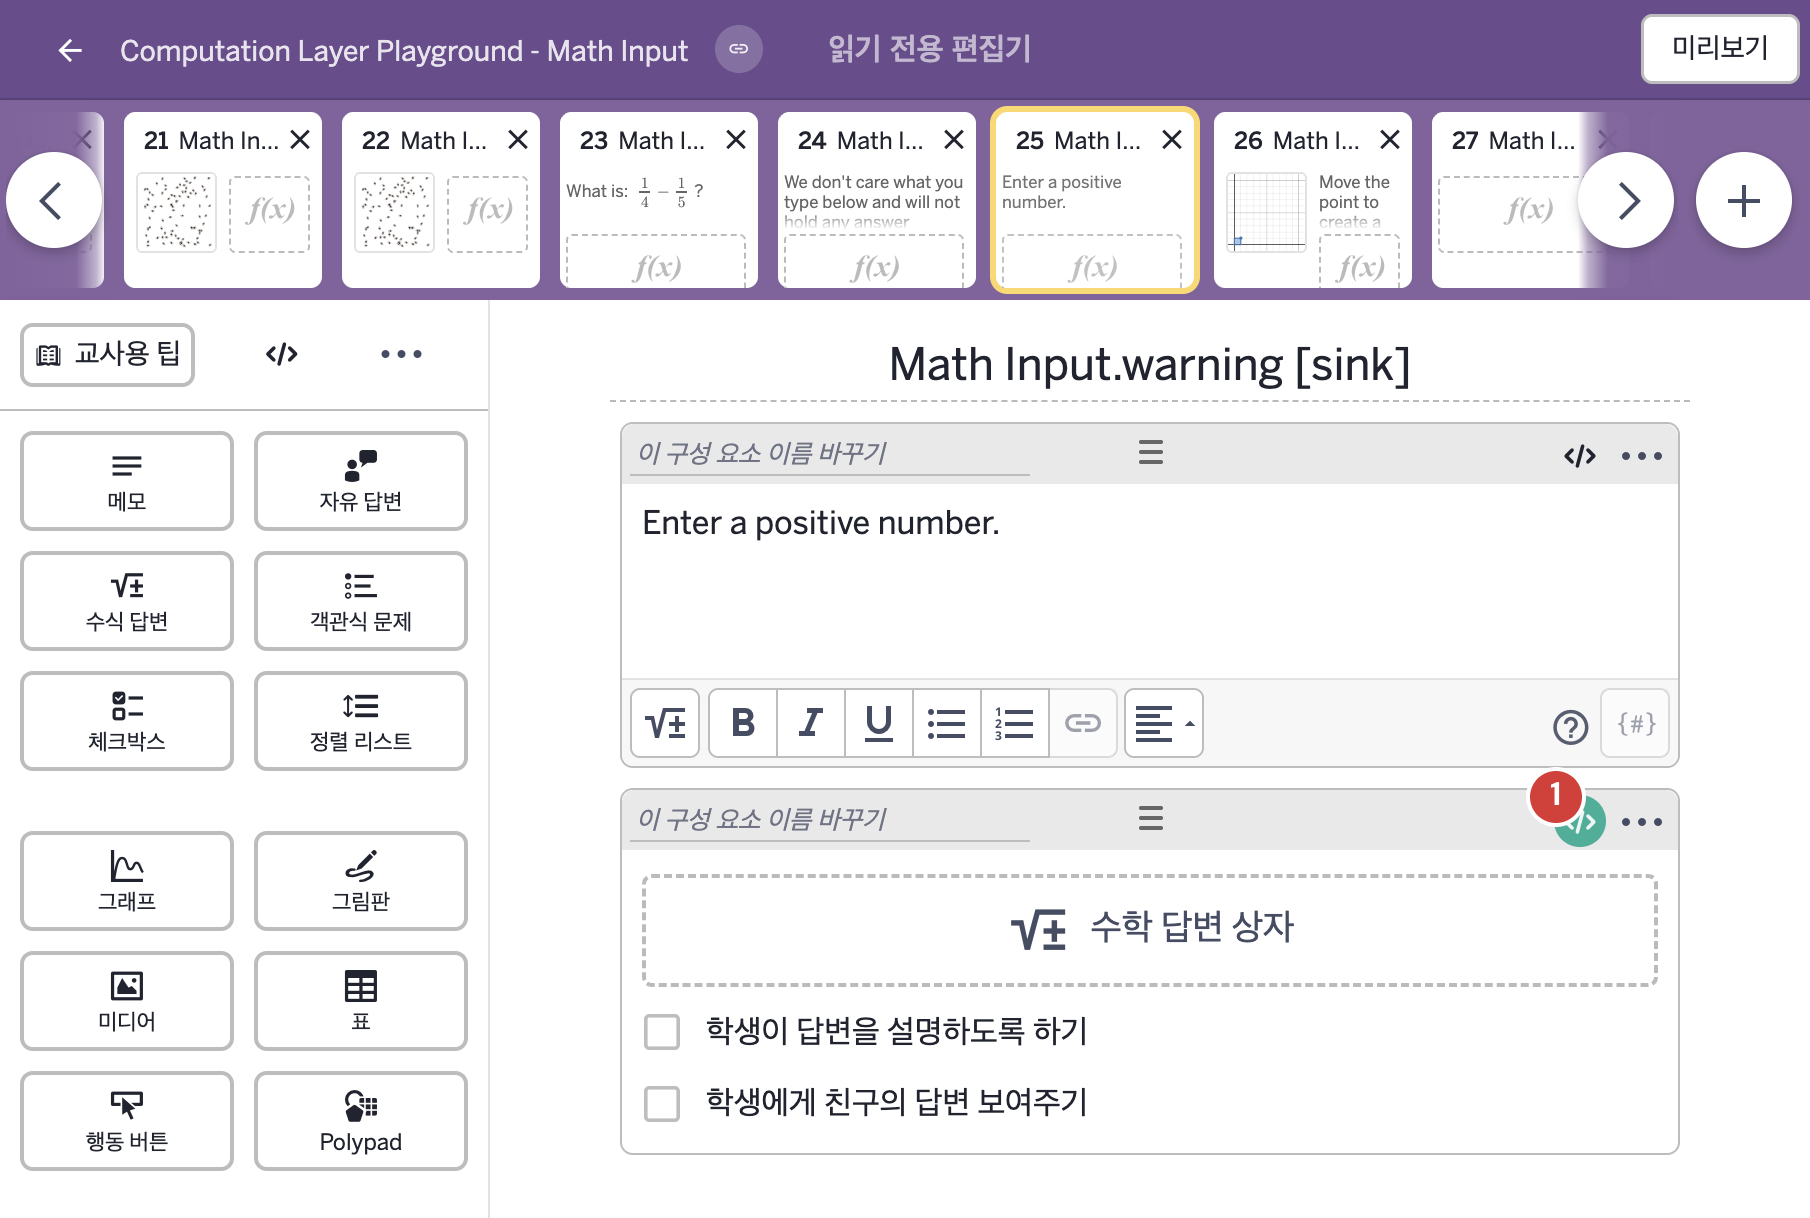Add a 정렬 리스트 ordered list component
1810x1218 pixels.
[361, 721]
